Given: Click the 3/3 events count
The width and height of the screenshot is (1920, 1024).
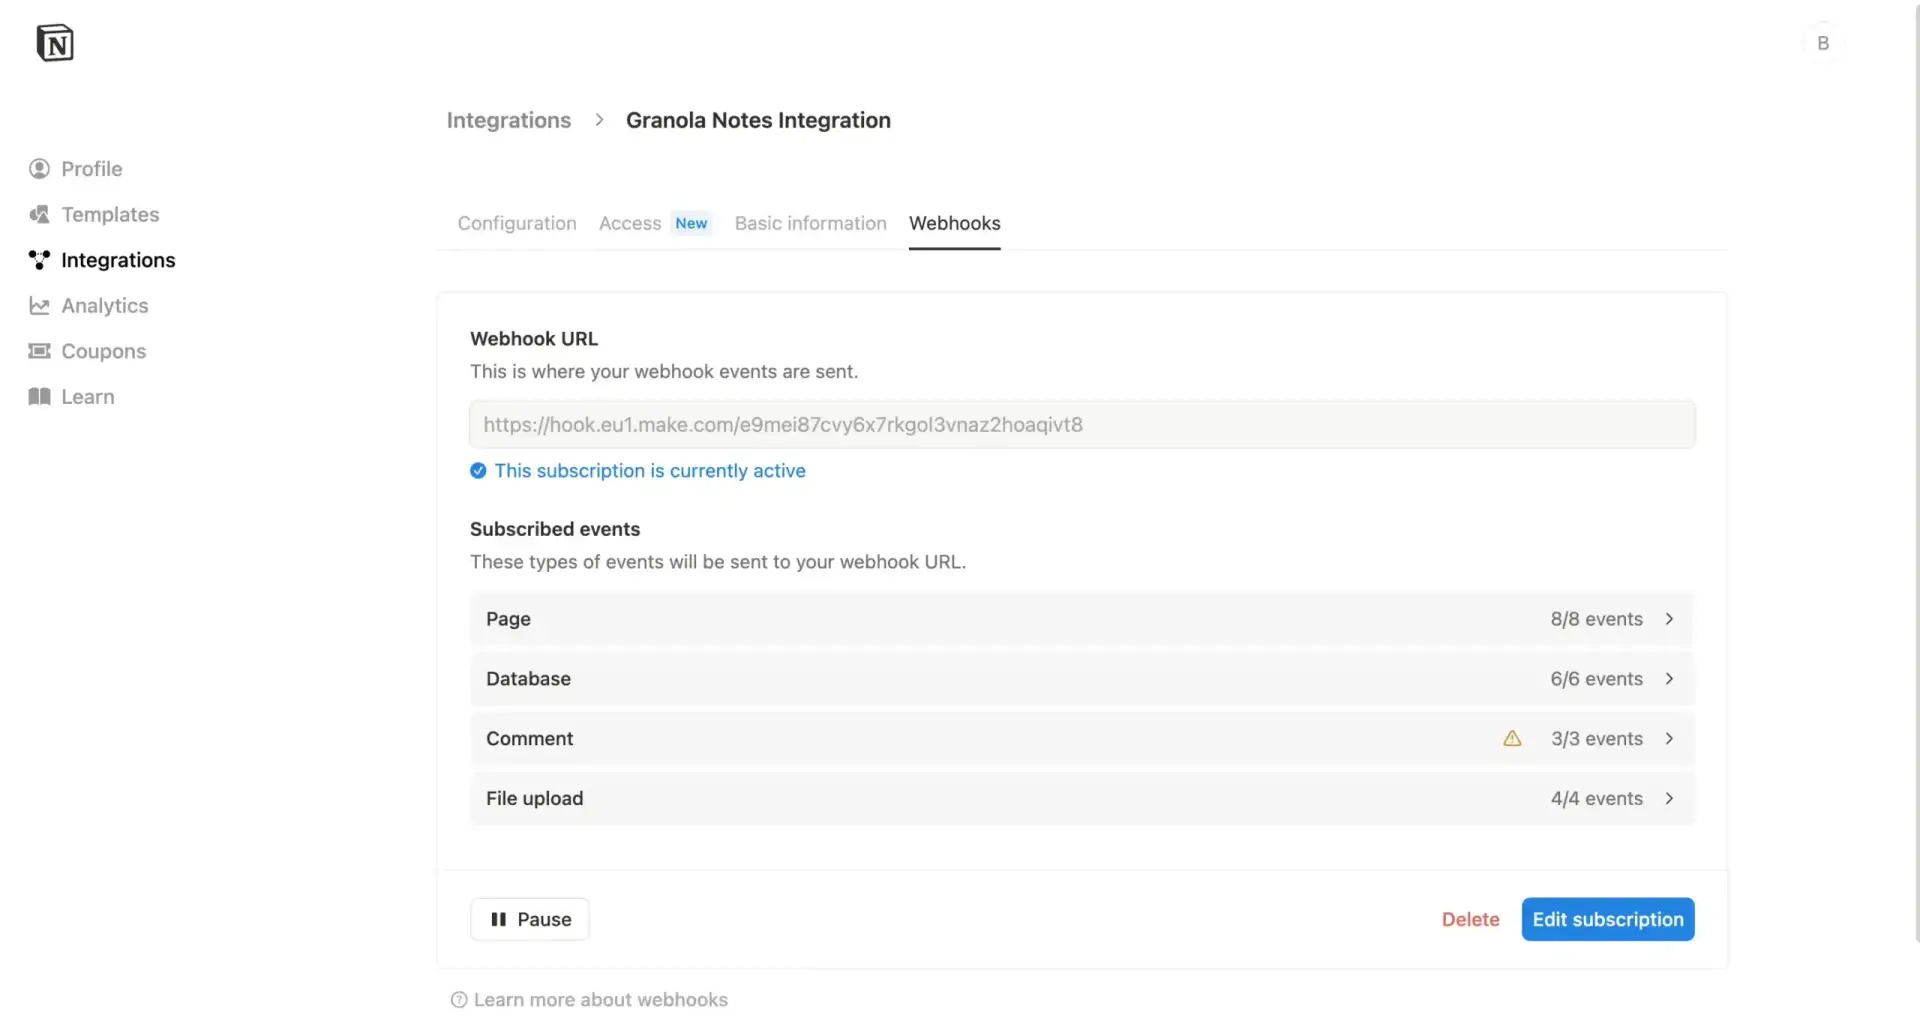Looking at the screenshot, I should coord(1597,739).
